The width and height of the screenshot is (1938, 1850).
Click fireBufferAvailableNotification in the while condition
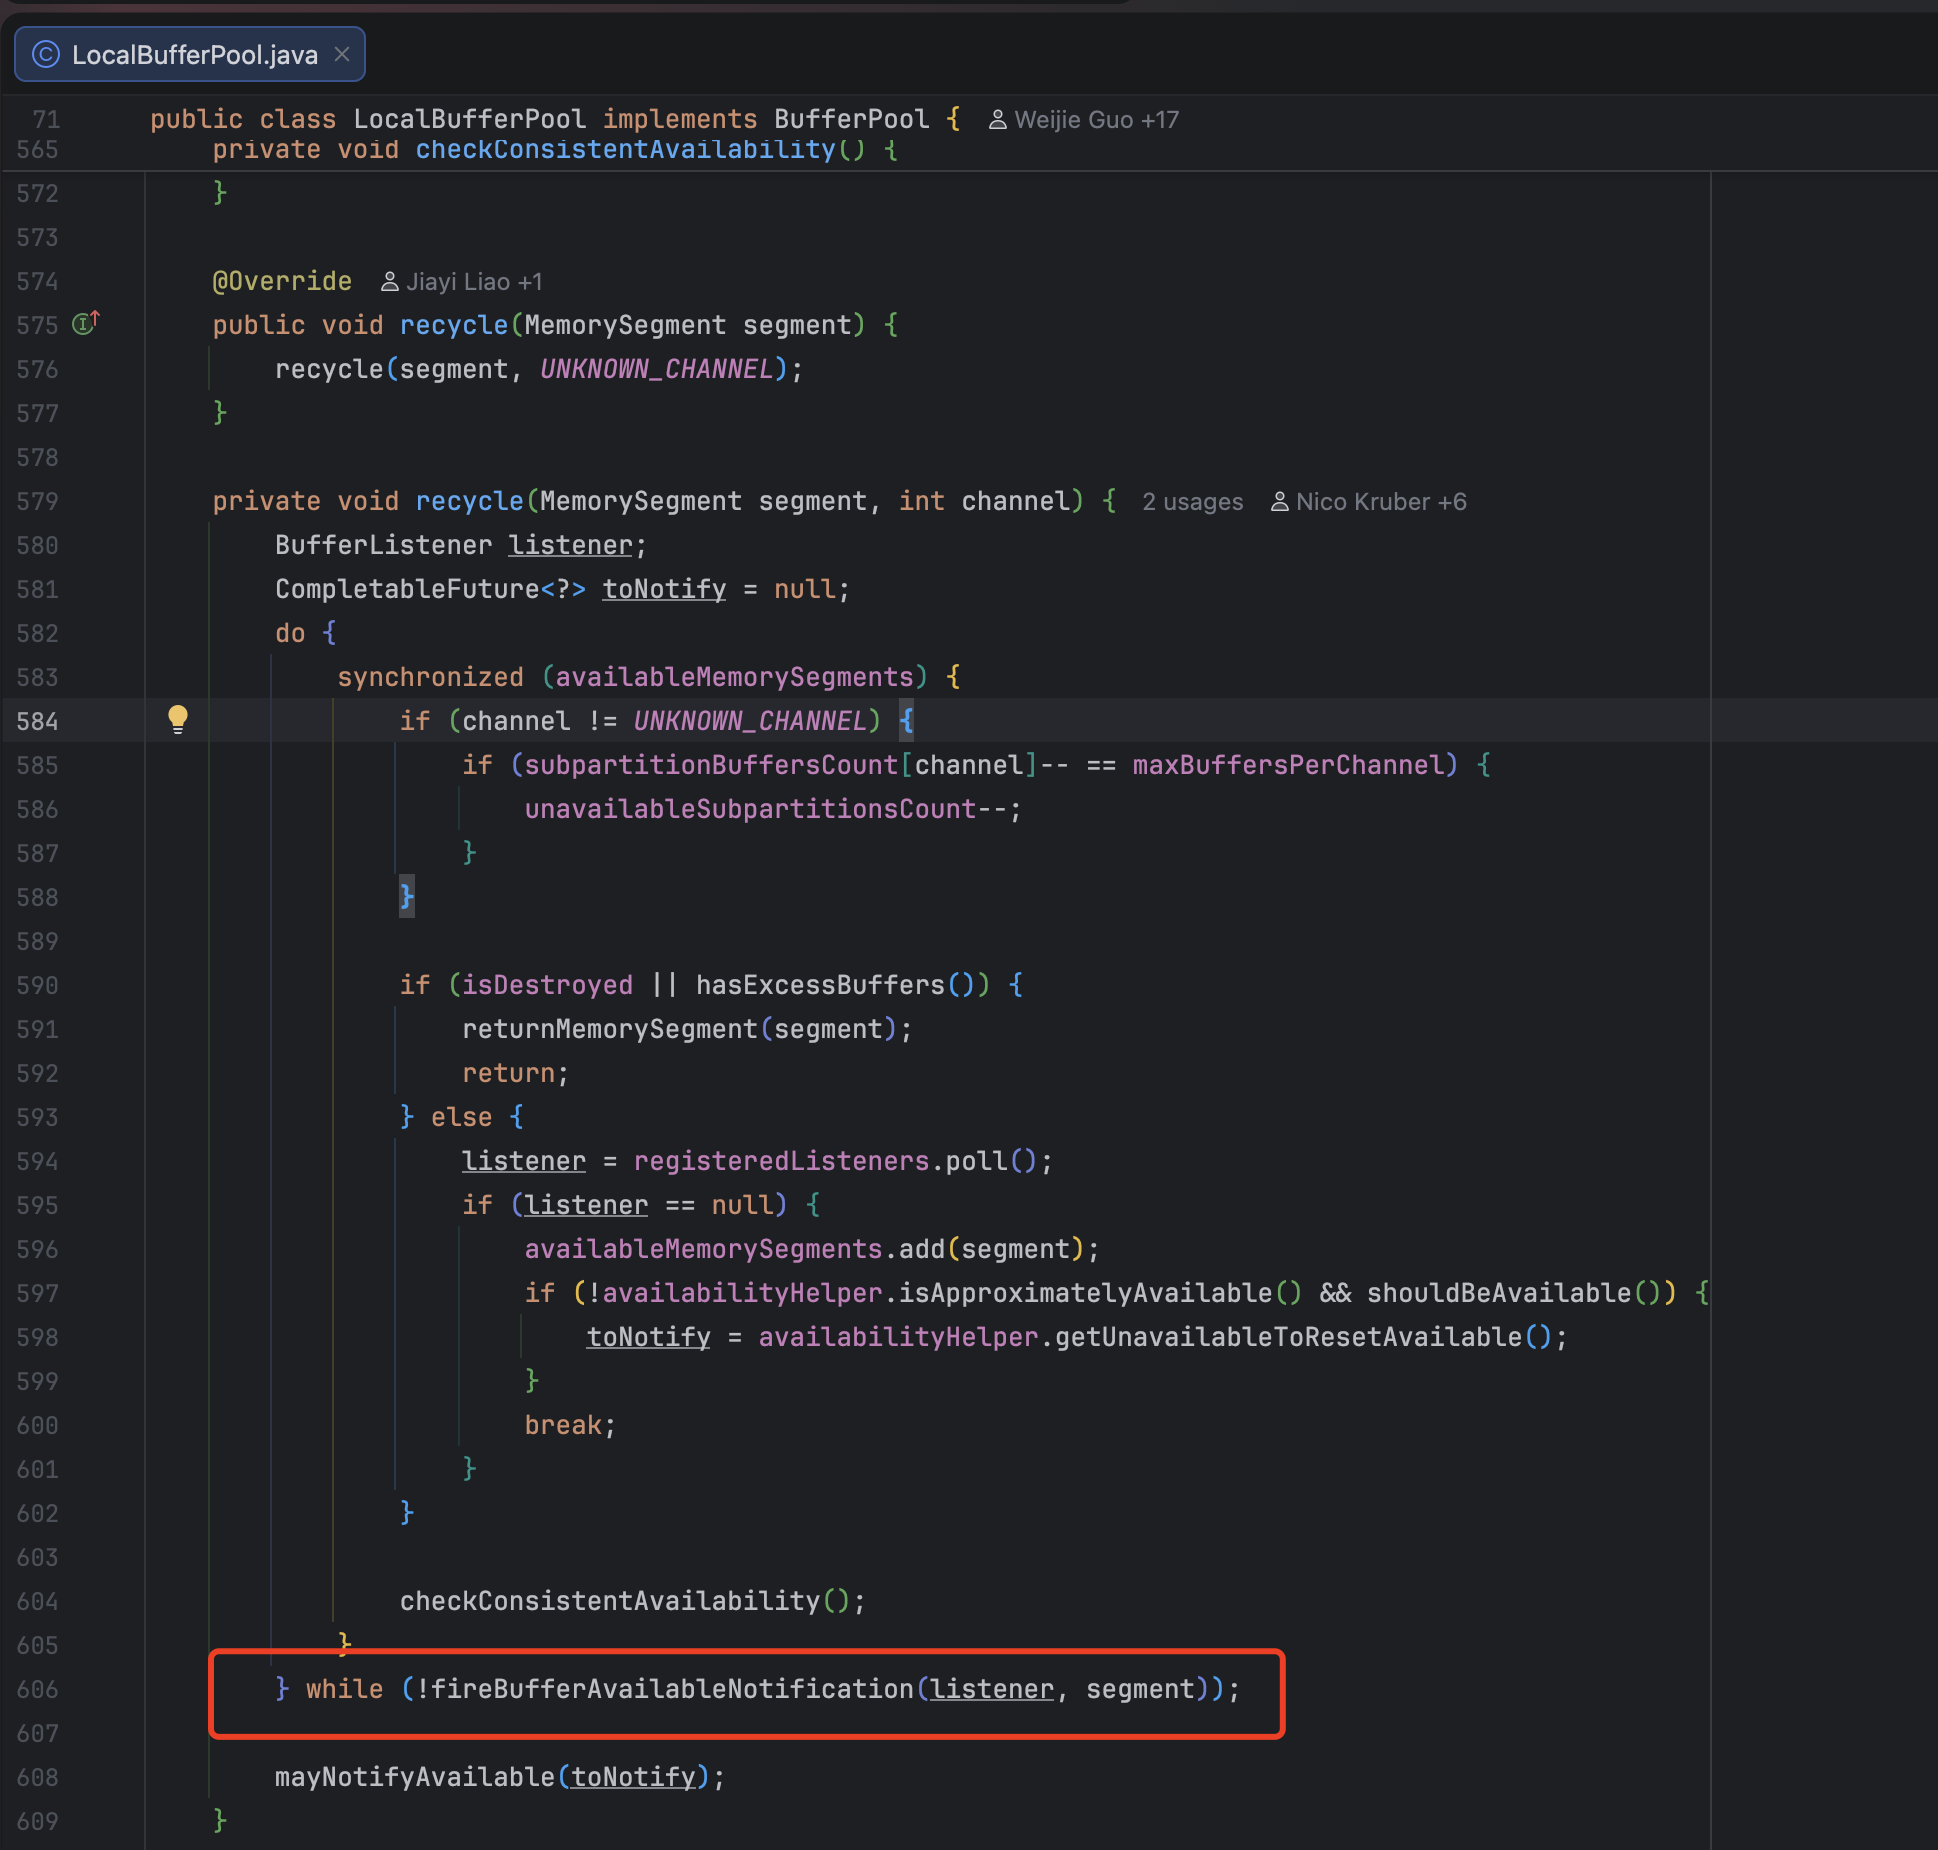click(672, 1689)
